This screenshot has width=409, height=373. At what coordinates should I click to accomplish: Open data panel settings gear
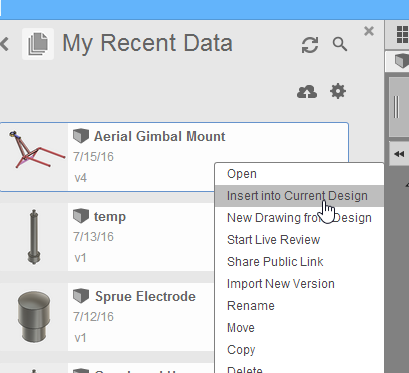(x=338, y=91)
